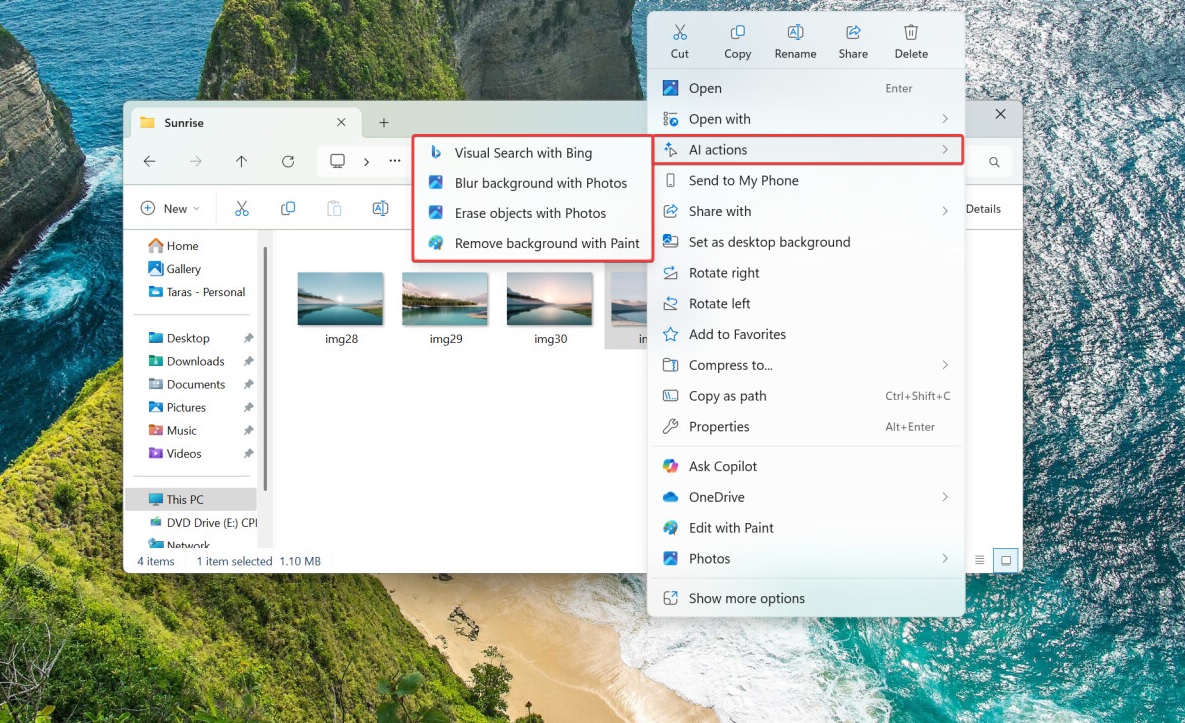Navigate up one folder level arrow
Image resolution: width=1185 pixels, height=723 pixels.
pos(241,161)
